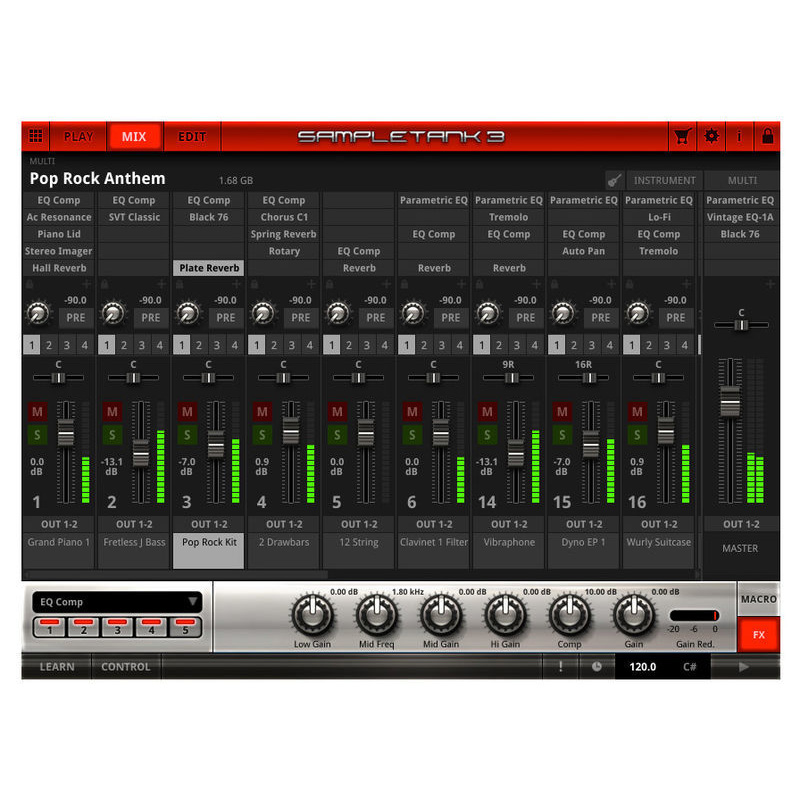Mute channel 3 Pop Rock Kit
Viewport: 800px width, 800px height.
[187, 411]
